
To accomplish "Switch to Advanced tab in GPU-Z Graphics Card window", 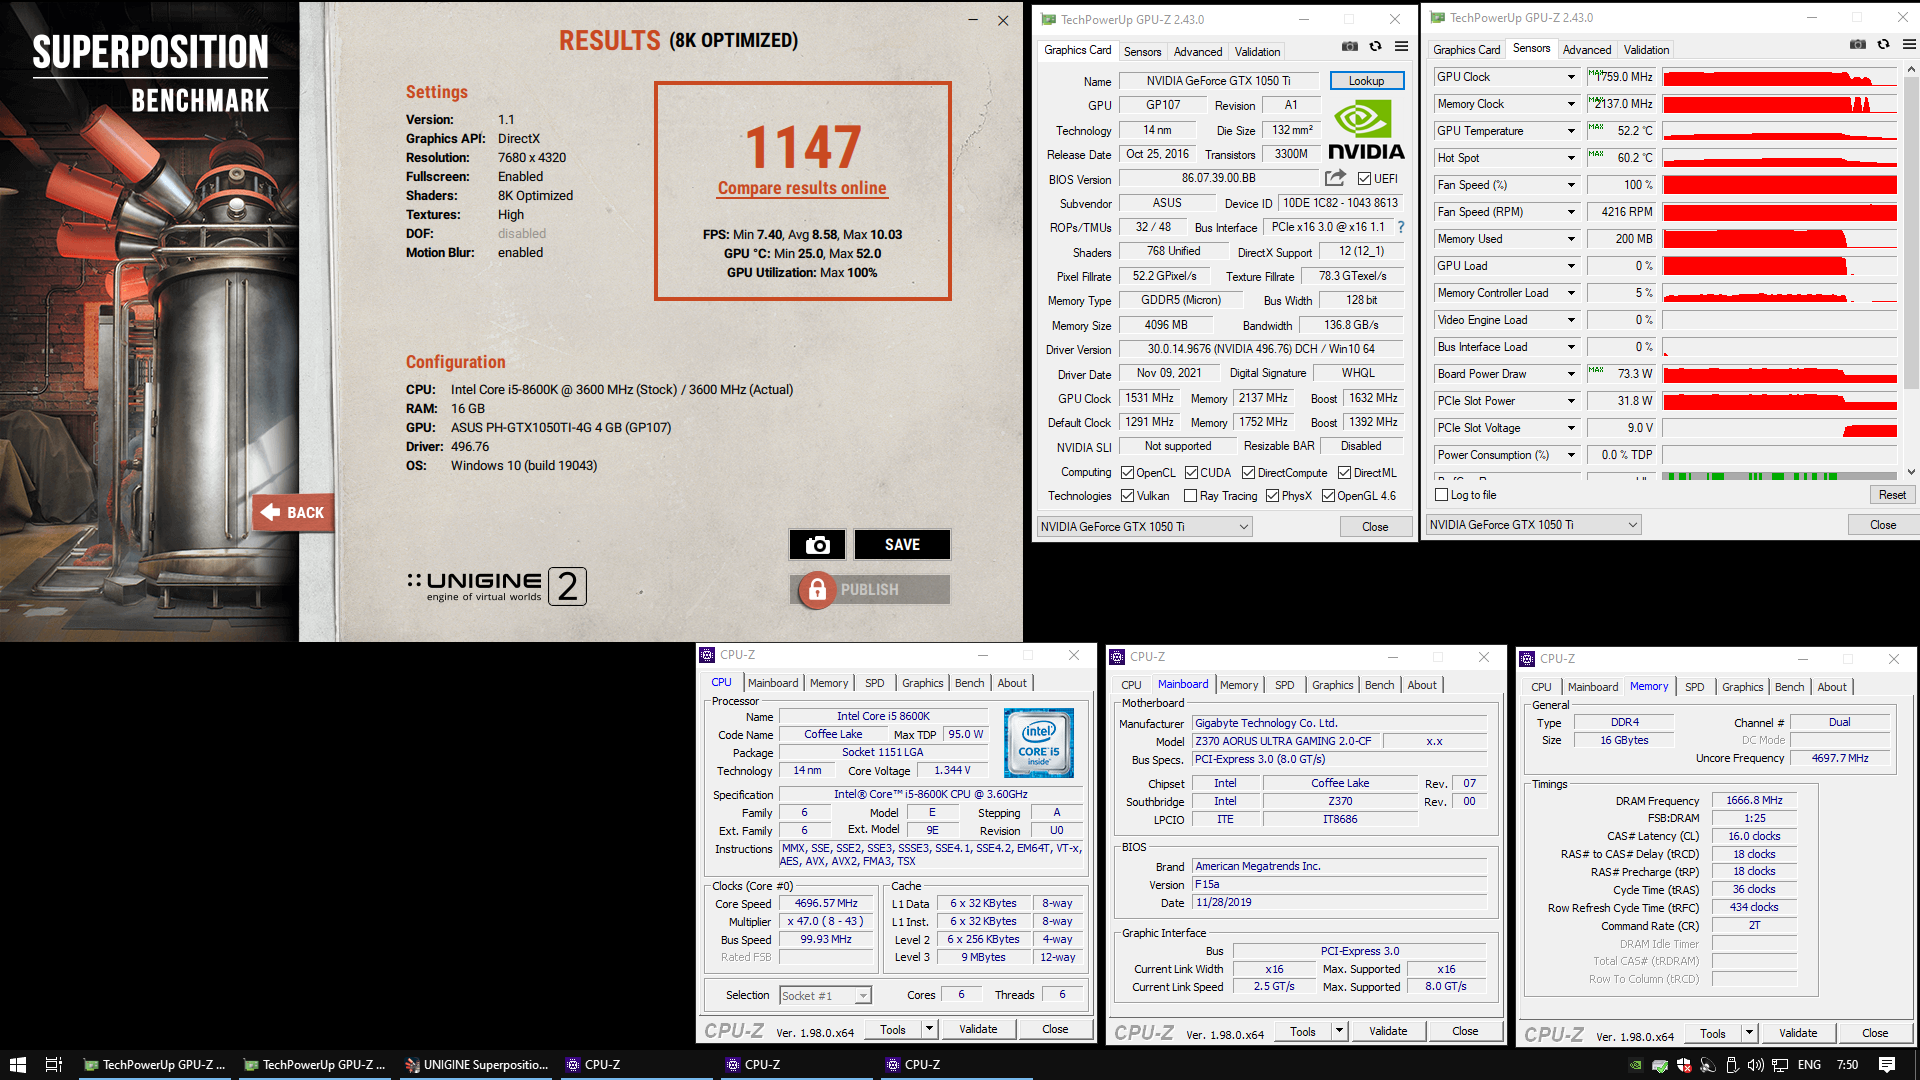I will pyautogui.click(x=1197, y=52).
